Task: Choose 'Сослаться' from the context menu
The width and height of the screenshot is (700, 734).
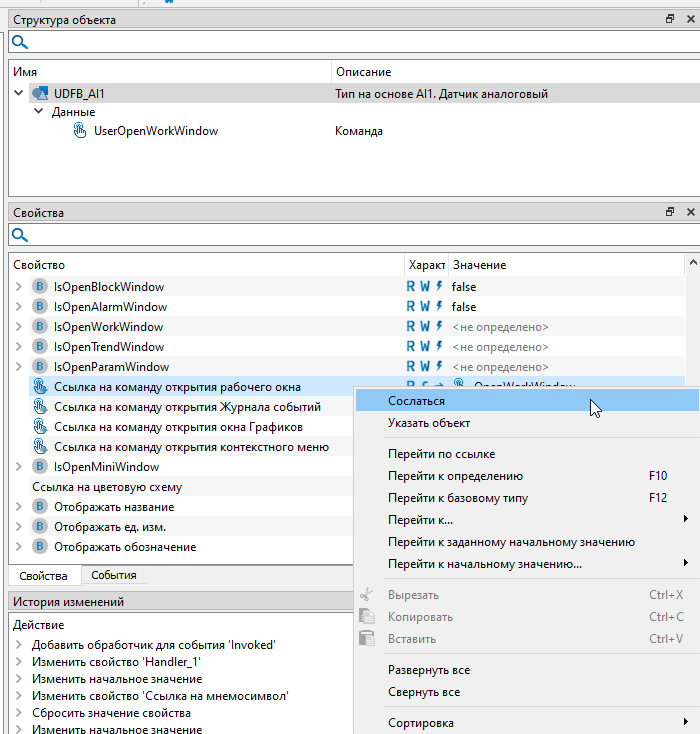Action: point(416,401)
